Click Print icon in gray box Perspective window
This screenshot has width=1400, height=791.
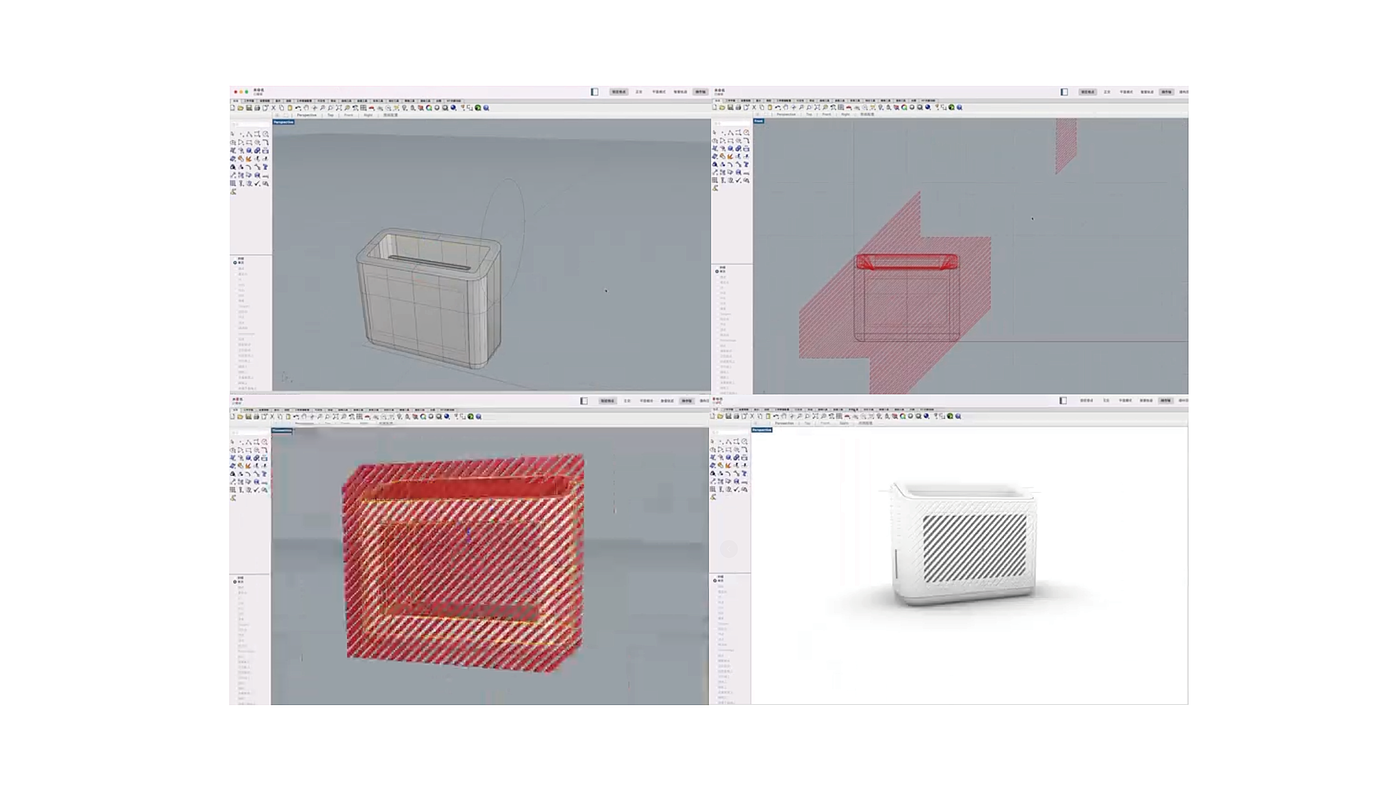[257, 108]
